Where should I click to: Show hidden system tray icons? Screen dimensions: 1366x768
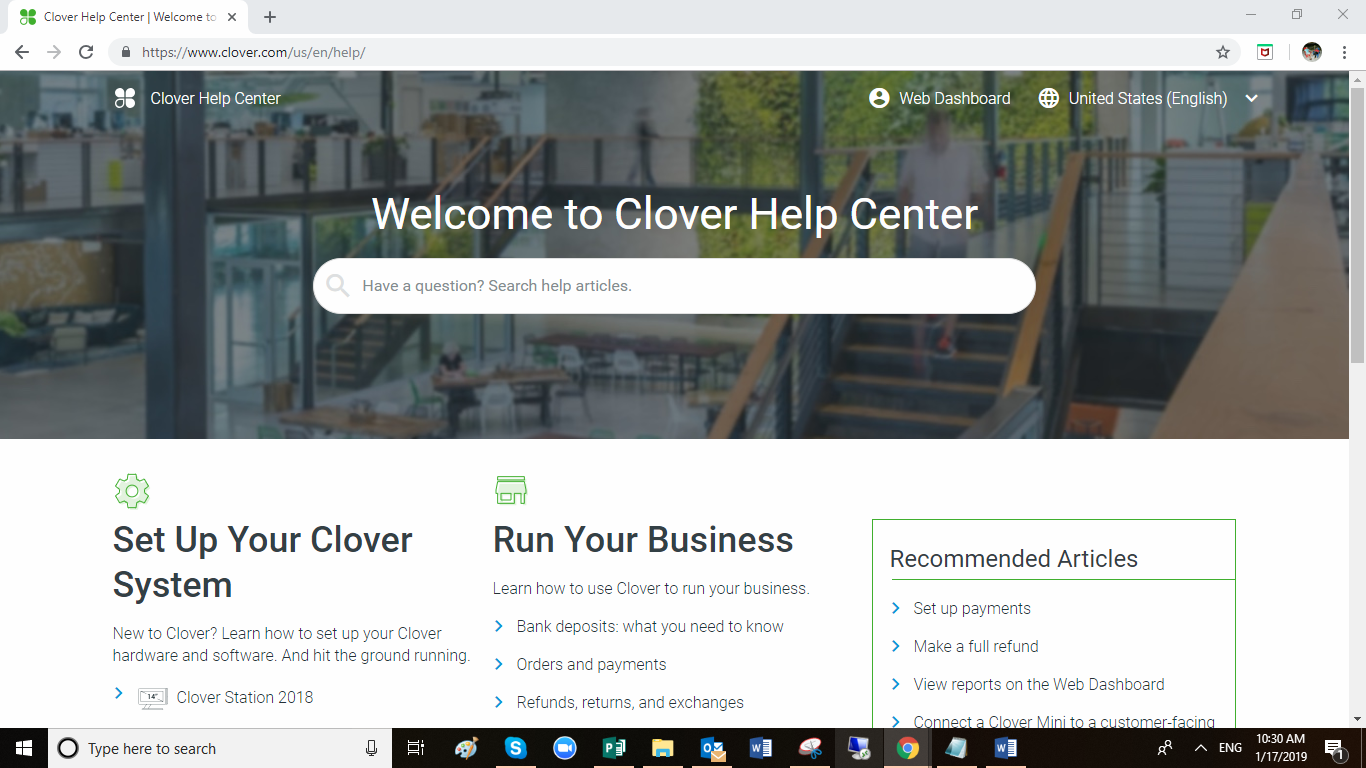(x=1201, y=748)
